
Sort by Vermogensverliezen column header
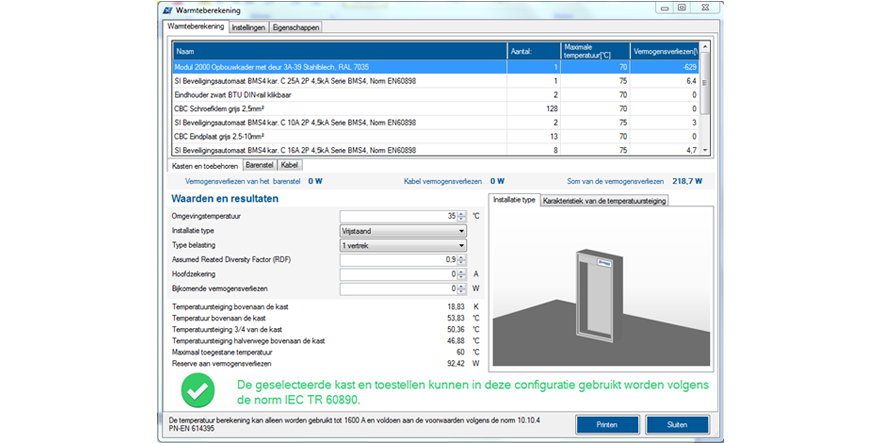665,51
